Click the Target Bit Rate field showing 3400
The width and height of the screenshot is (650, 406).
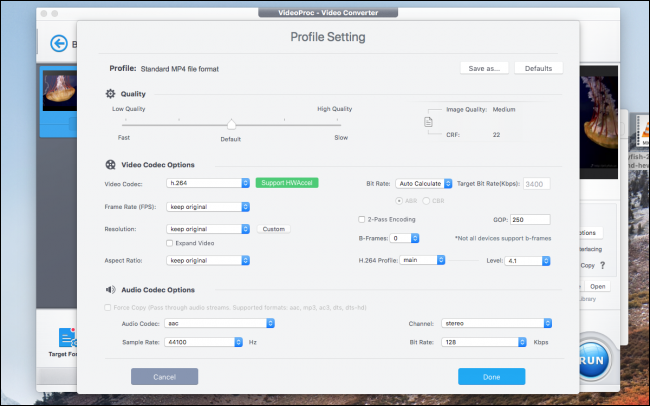click(537, 184)
